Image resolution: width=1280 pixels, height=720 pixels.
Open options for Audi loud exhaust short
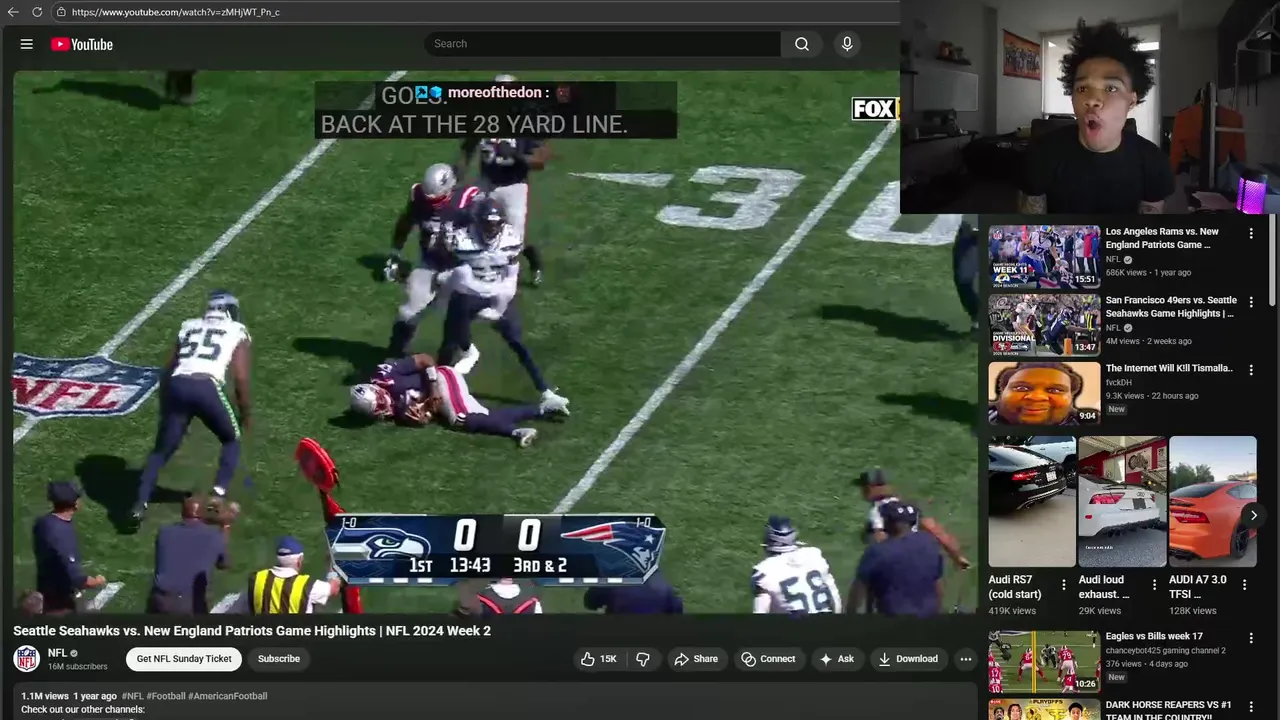pos(1154,585)
